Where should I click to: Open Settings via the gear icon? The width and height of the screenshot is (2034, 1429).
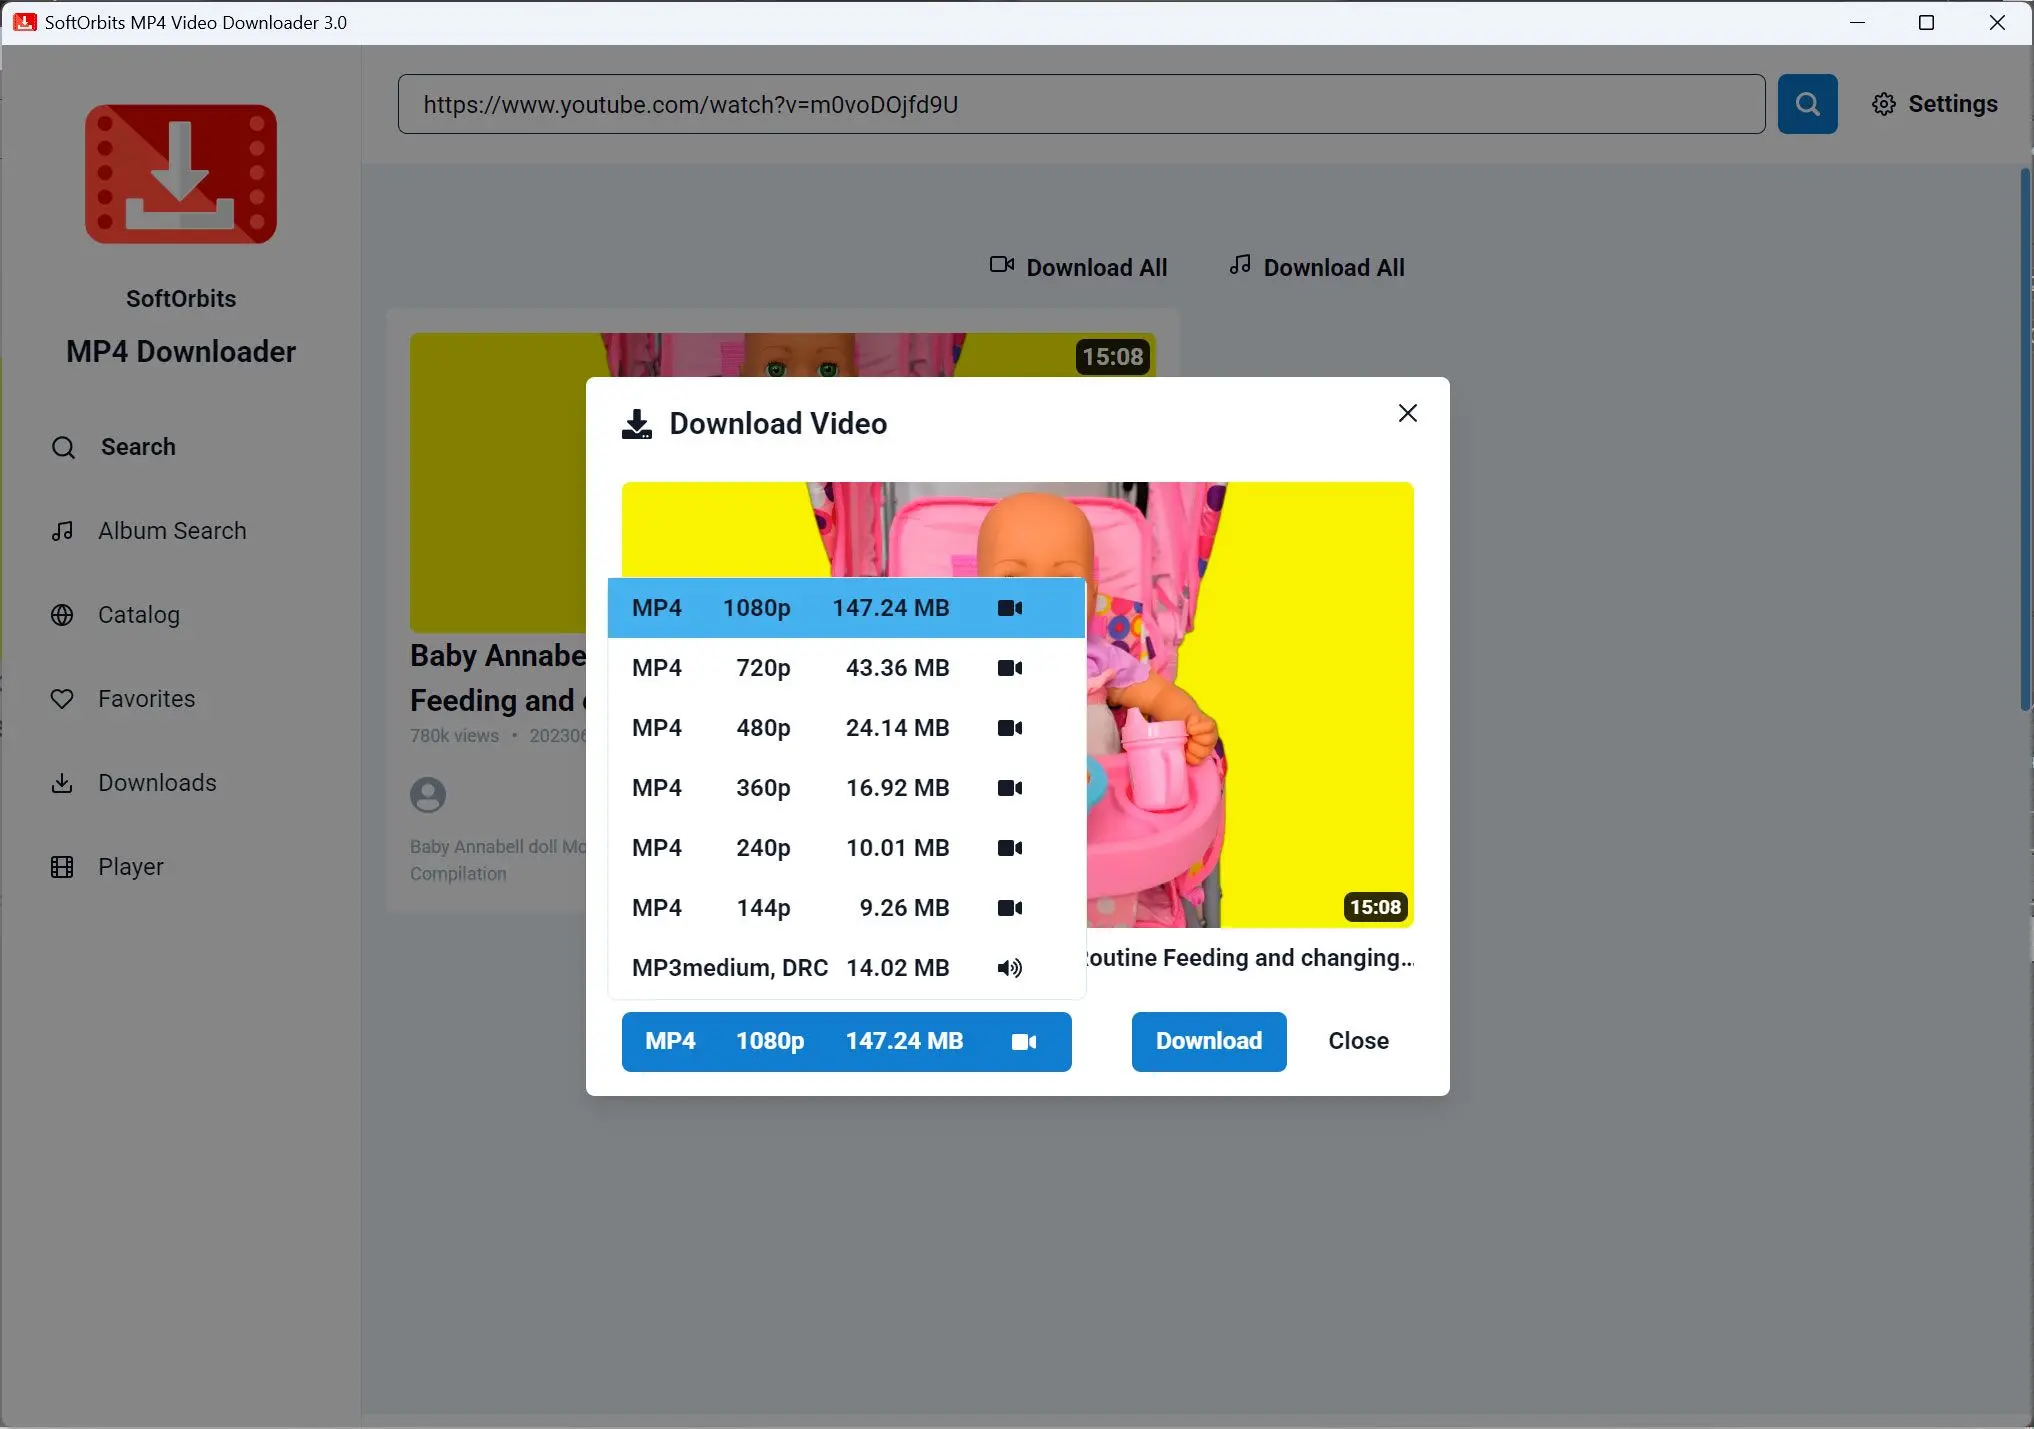(1884, 104)
